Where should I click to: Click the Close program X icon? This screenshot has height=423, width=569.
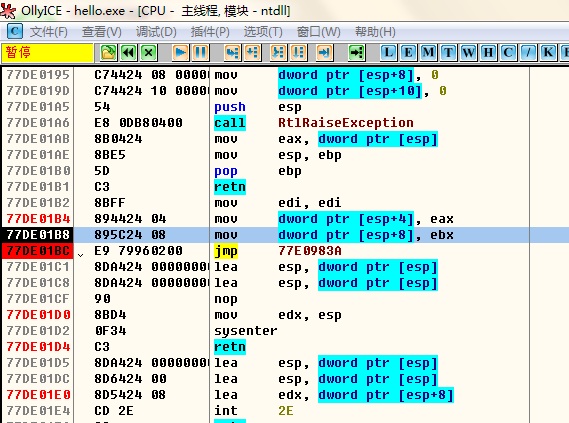tap(149, 53)
